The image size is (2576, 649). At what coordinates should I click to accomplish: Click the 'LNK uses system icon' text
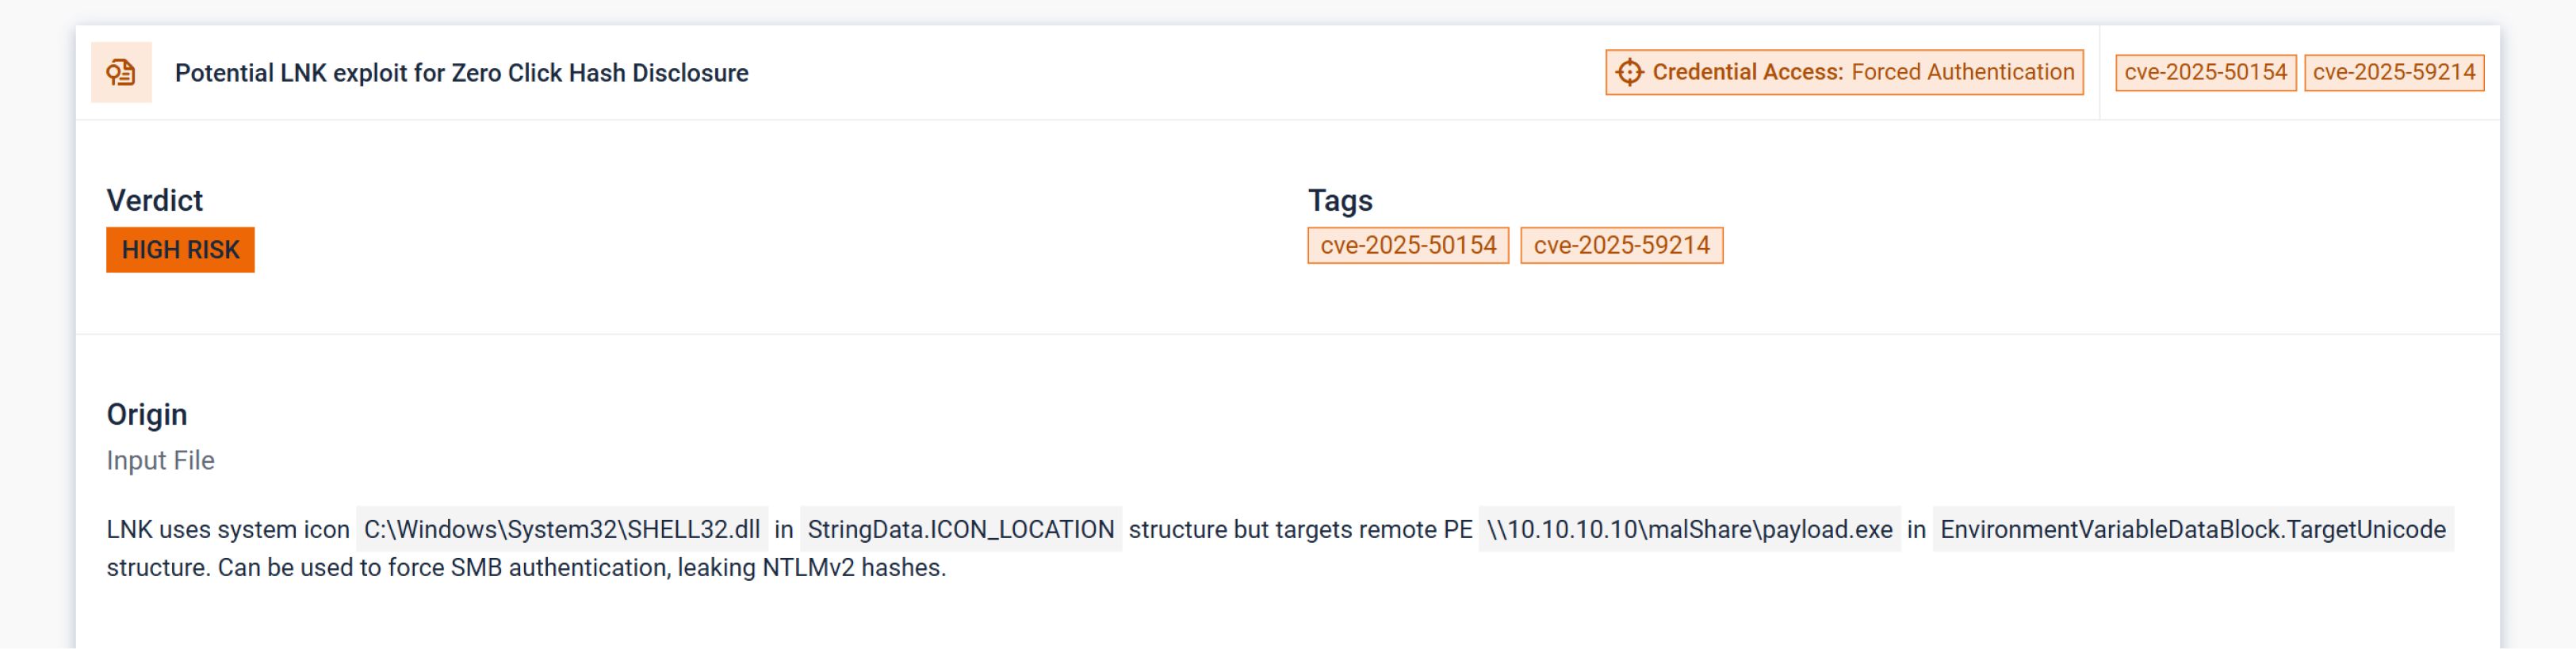(x=228, y=529)
